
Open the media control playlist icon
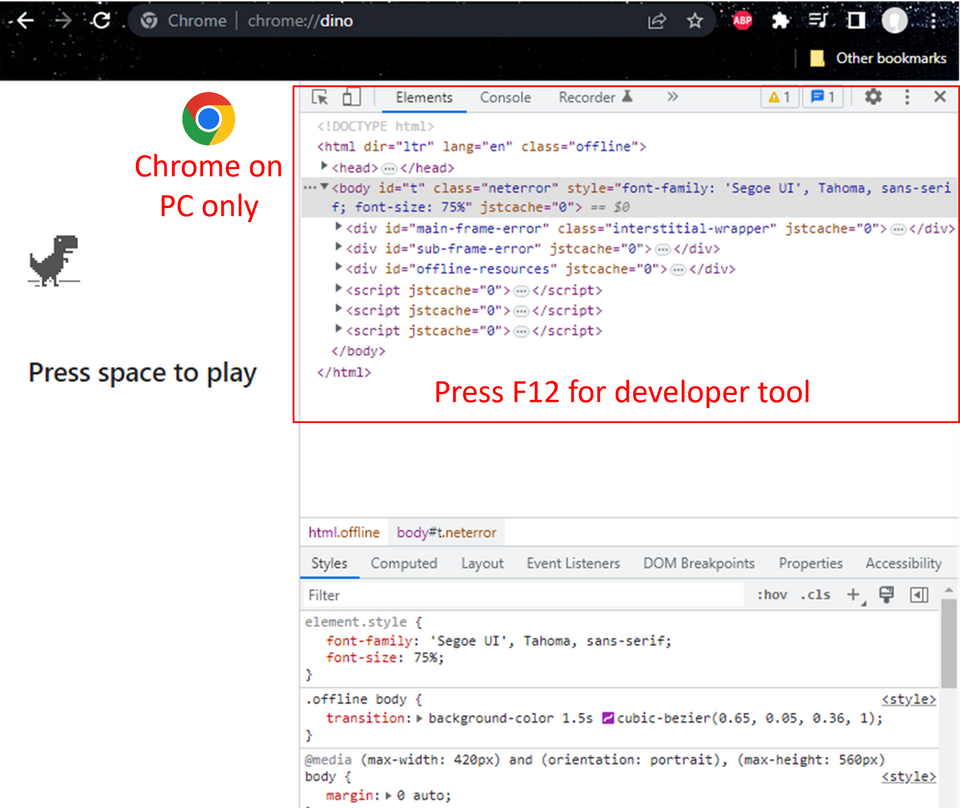[x=818, y=20]
